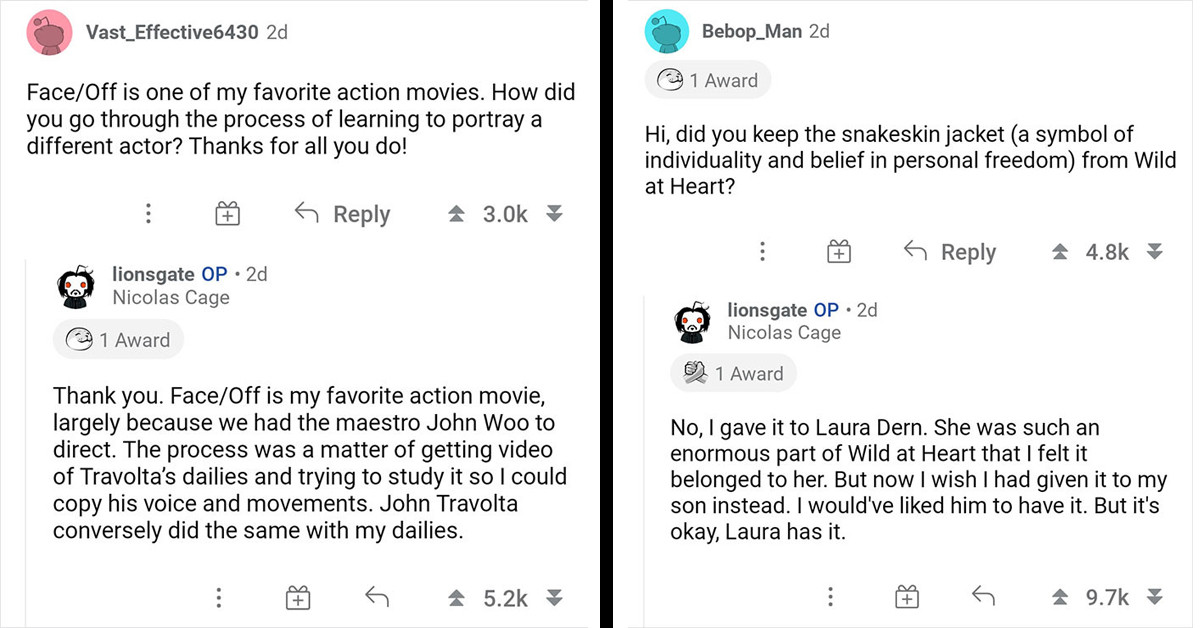Open the award list on the Face/Off answer

pos(118,339)
